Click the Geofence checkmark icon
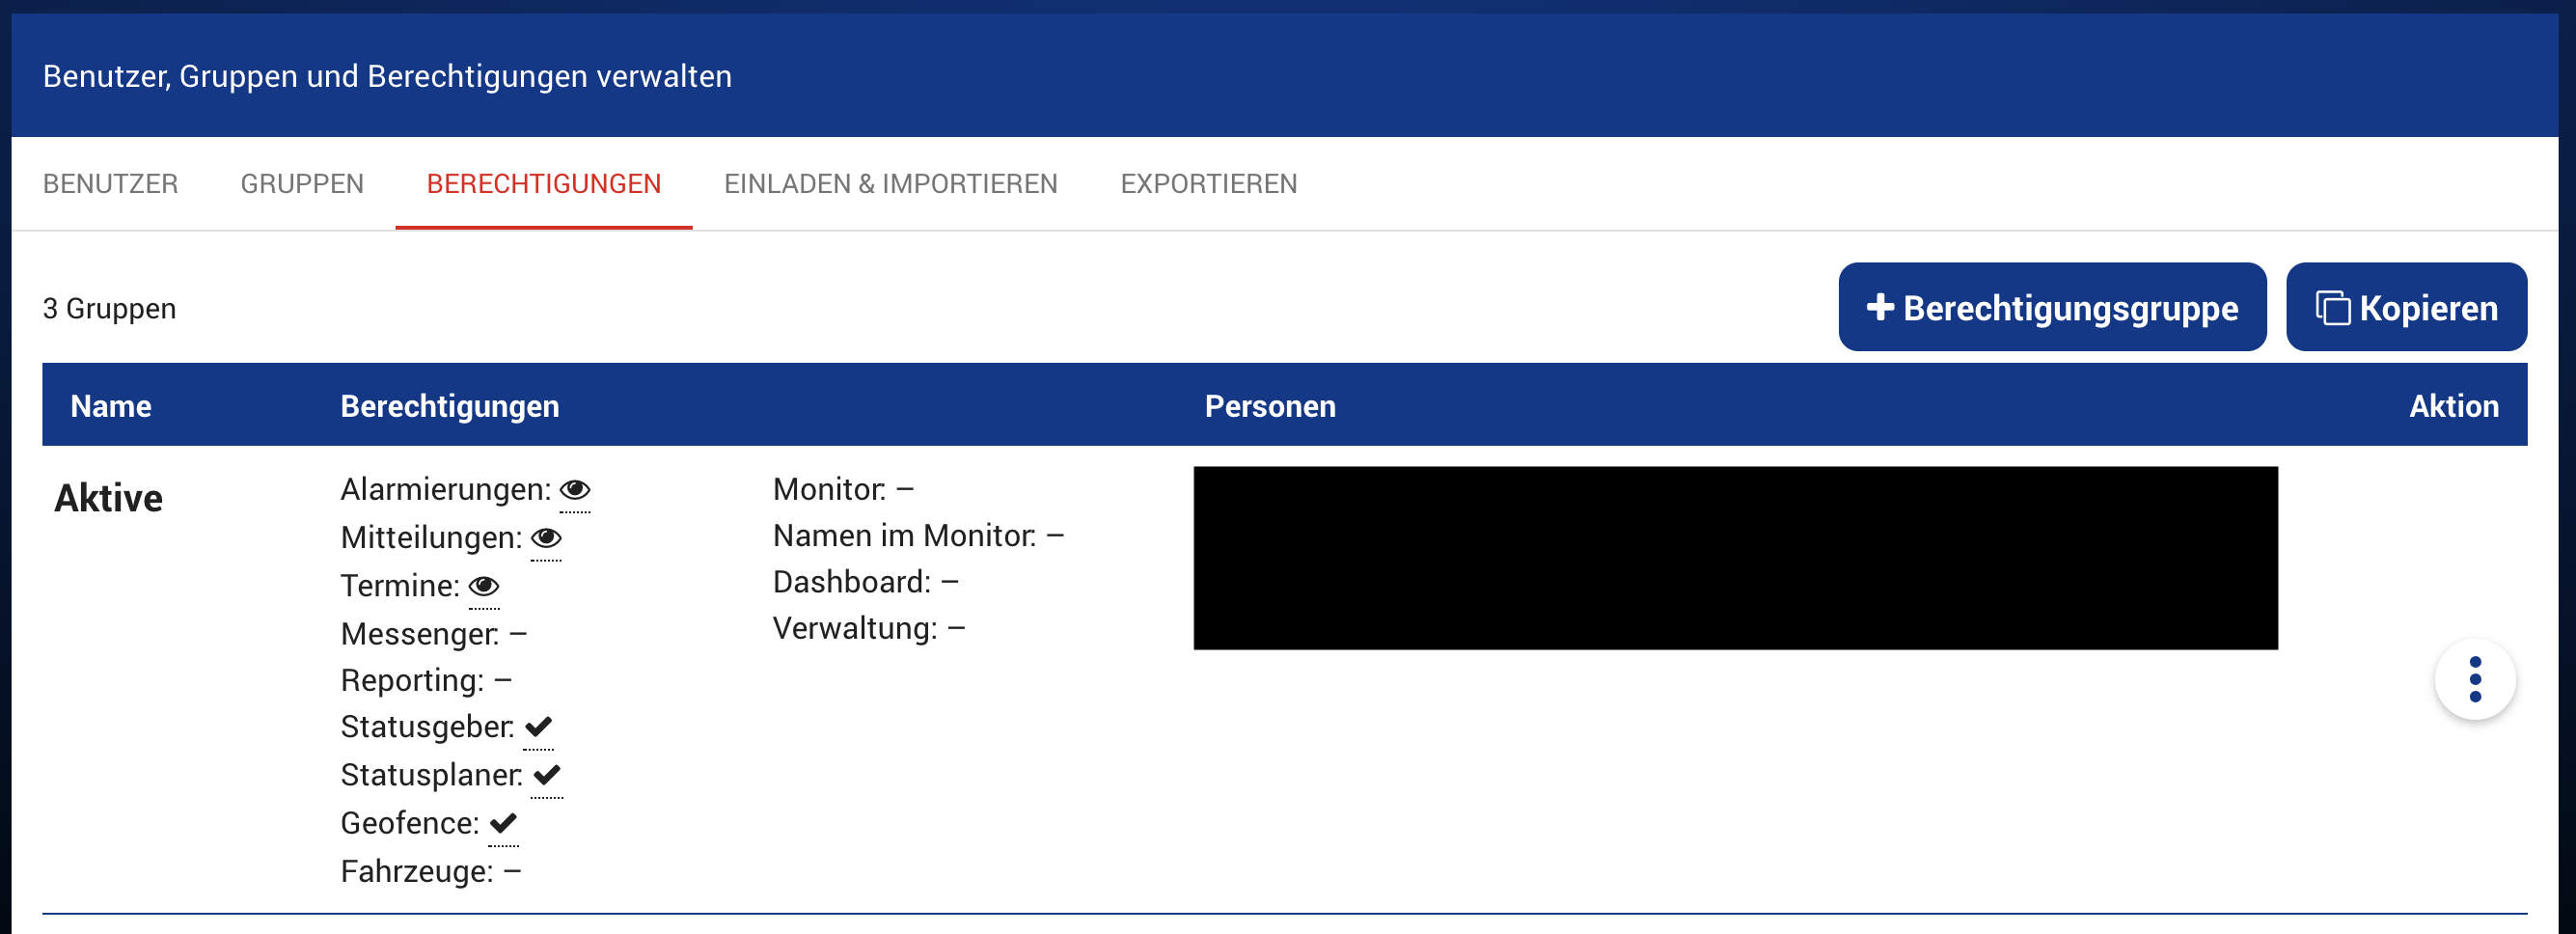 tap(503, 823)
